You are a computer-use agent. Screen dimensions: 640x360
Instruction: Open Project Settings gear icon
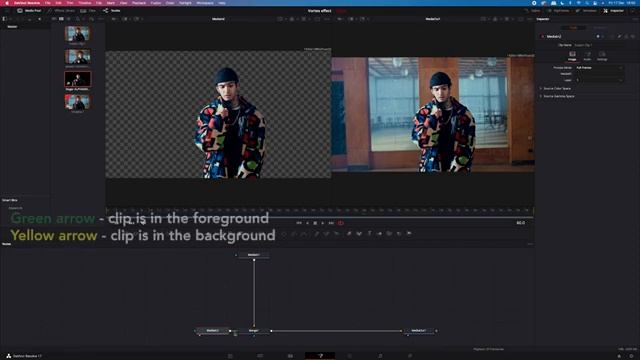pyautogui.click(x=631, y=356)
